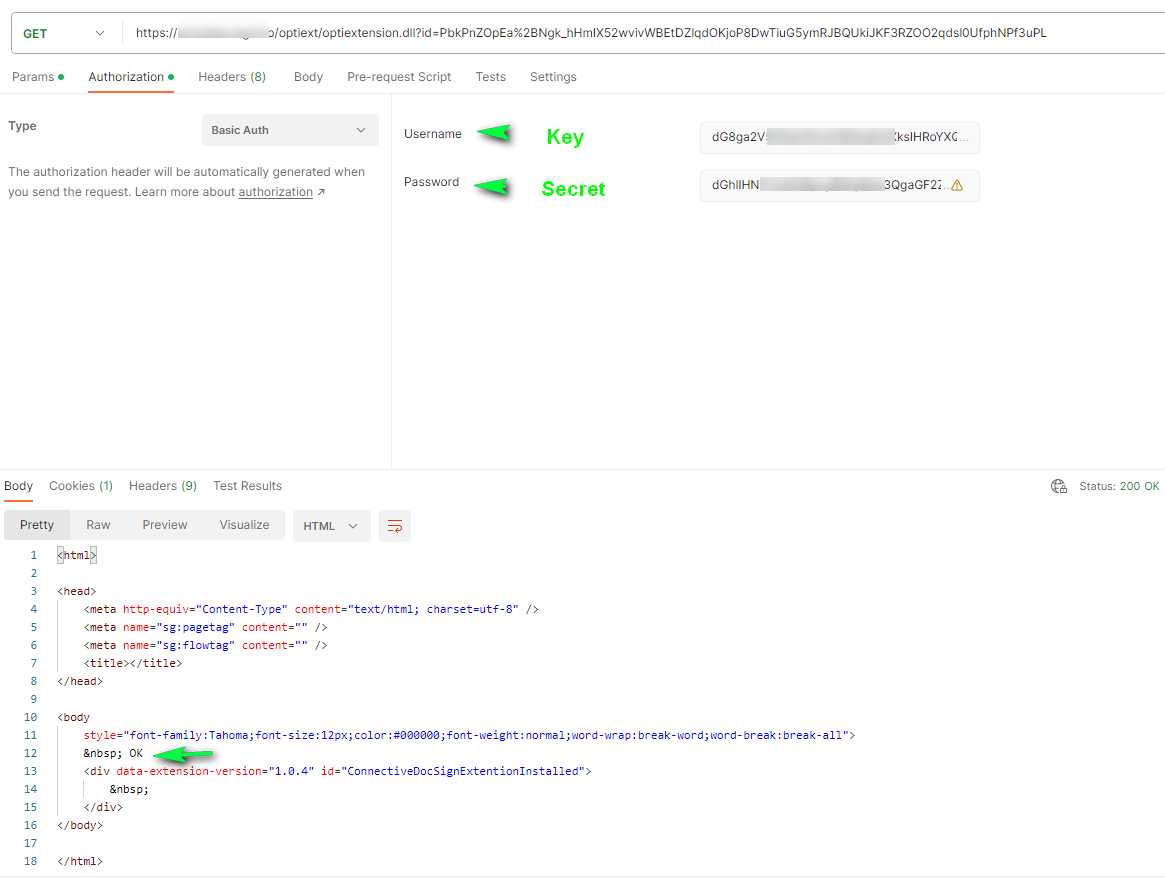This screenshot has width=1165, height=879.
Task: Expand the Basic Auth type dropdown
Action: [x=290, y=130]
